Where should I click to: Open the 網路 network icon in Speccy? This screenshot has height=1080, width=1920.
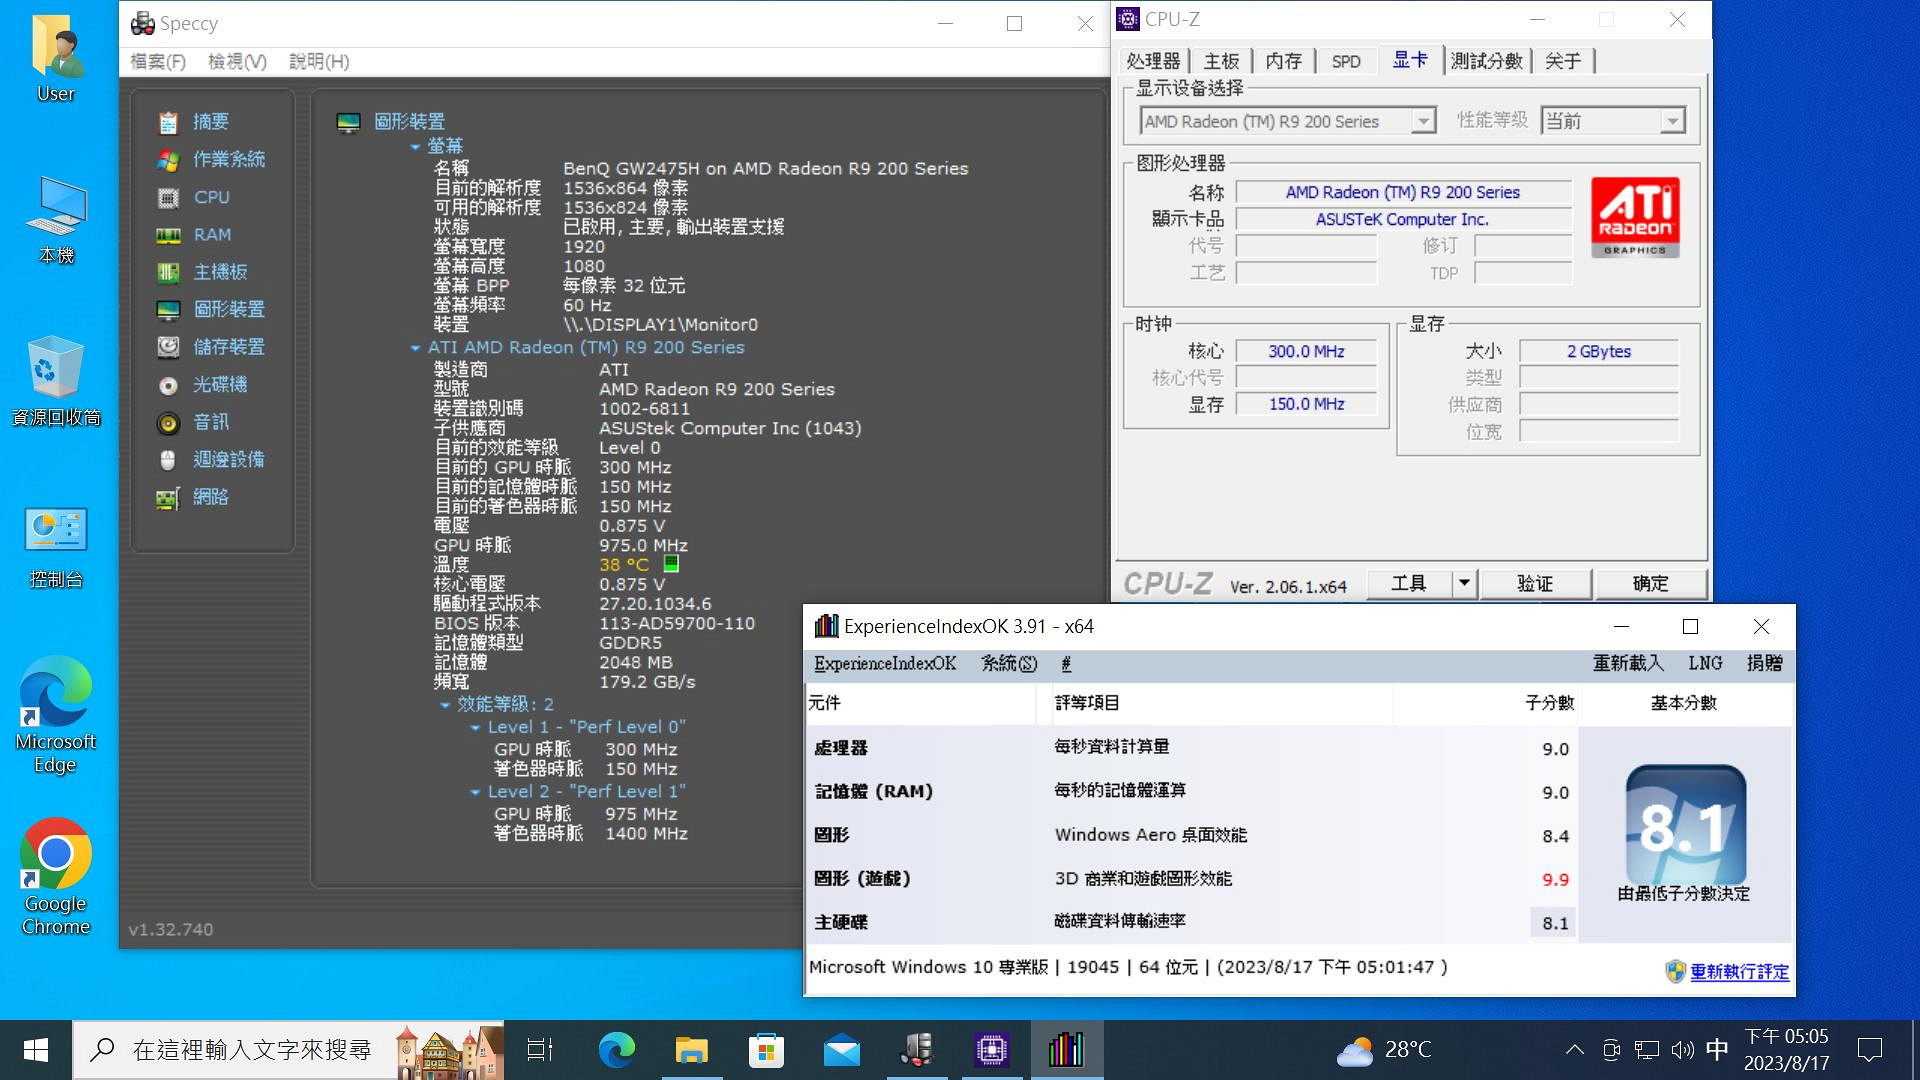click(x=168, y=498)
